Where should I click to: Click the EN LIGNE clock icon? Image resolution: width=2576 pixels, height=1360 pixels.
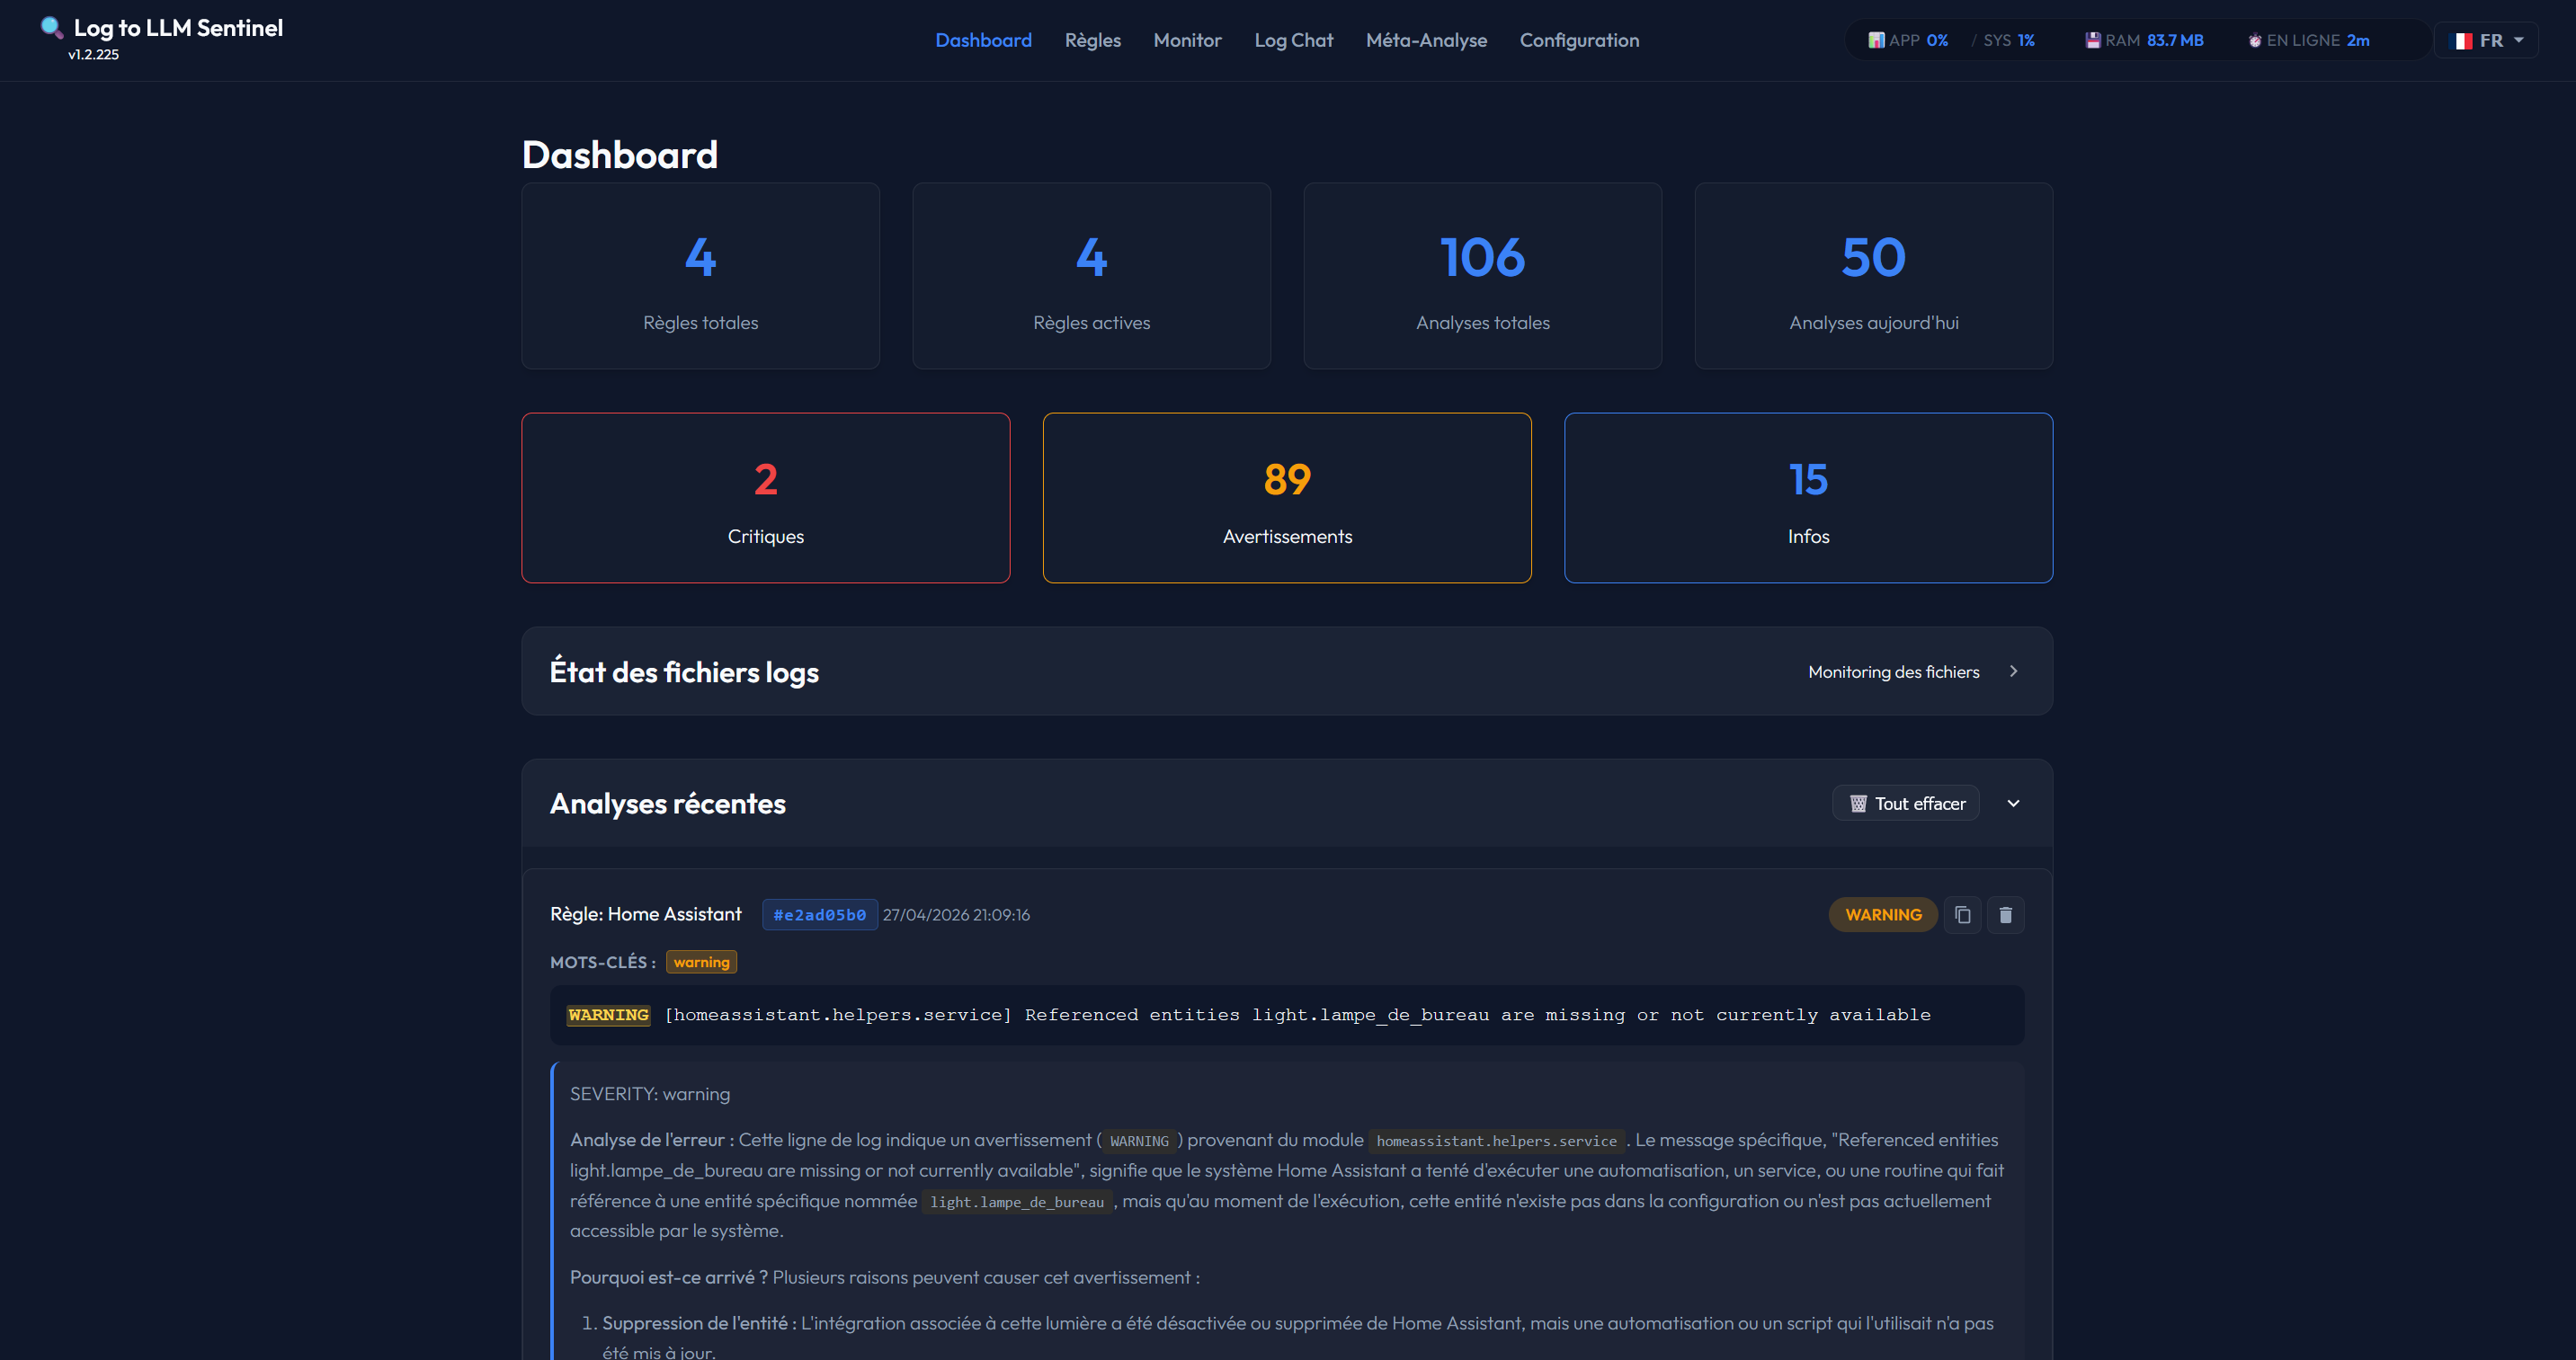[2255, 41]
